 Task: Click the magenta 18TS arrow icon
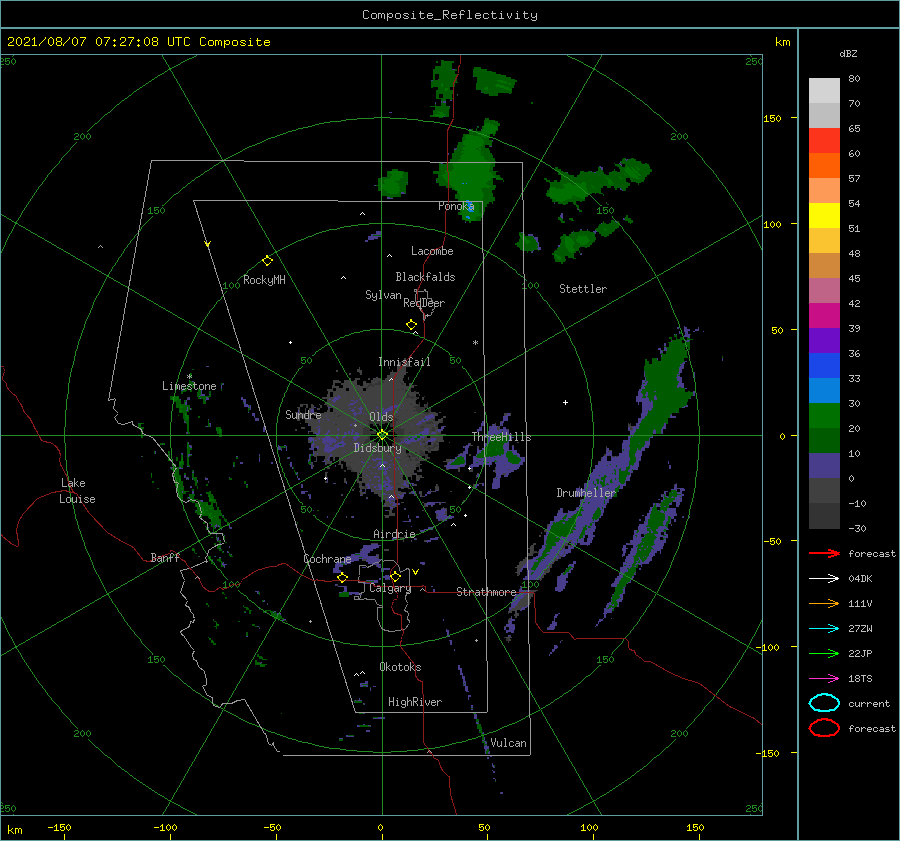coord(824,679)
